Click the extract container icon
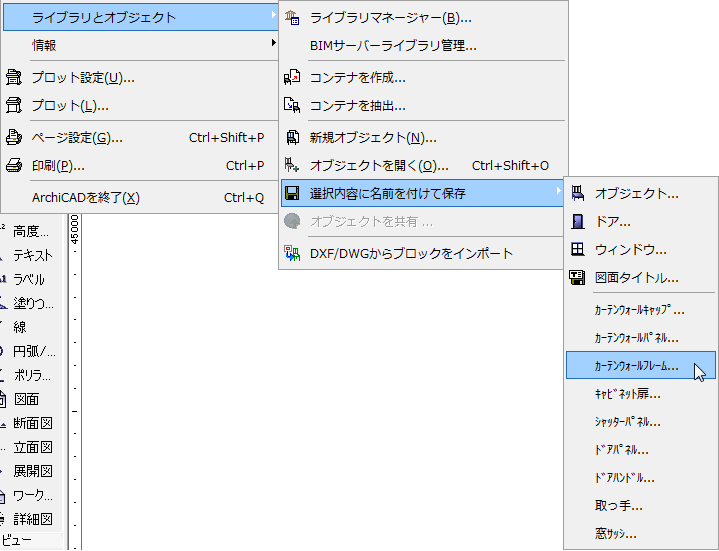The image size is (719, 551). (292, 105)
